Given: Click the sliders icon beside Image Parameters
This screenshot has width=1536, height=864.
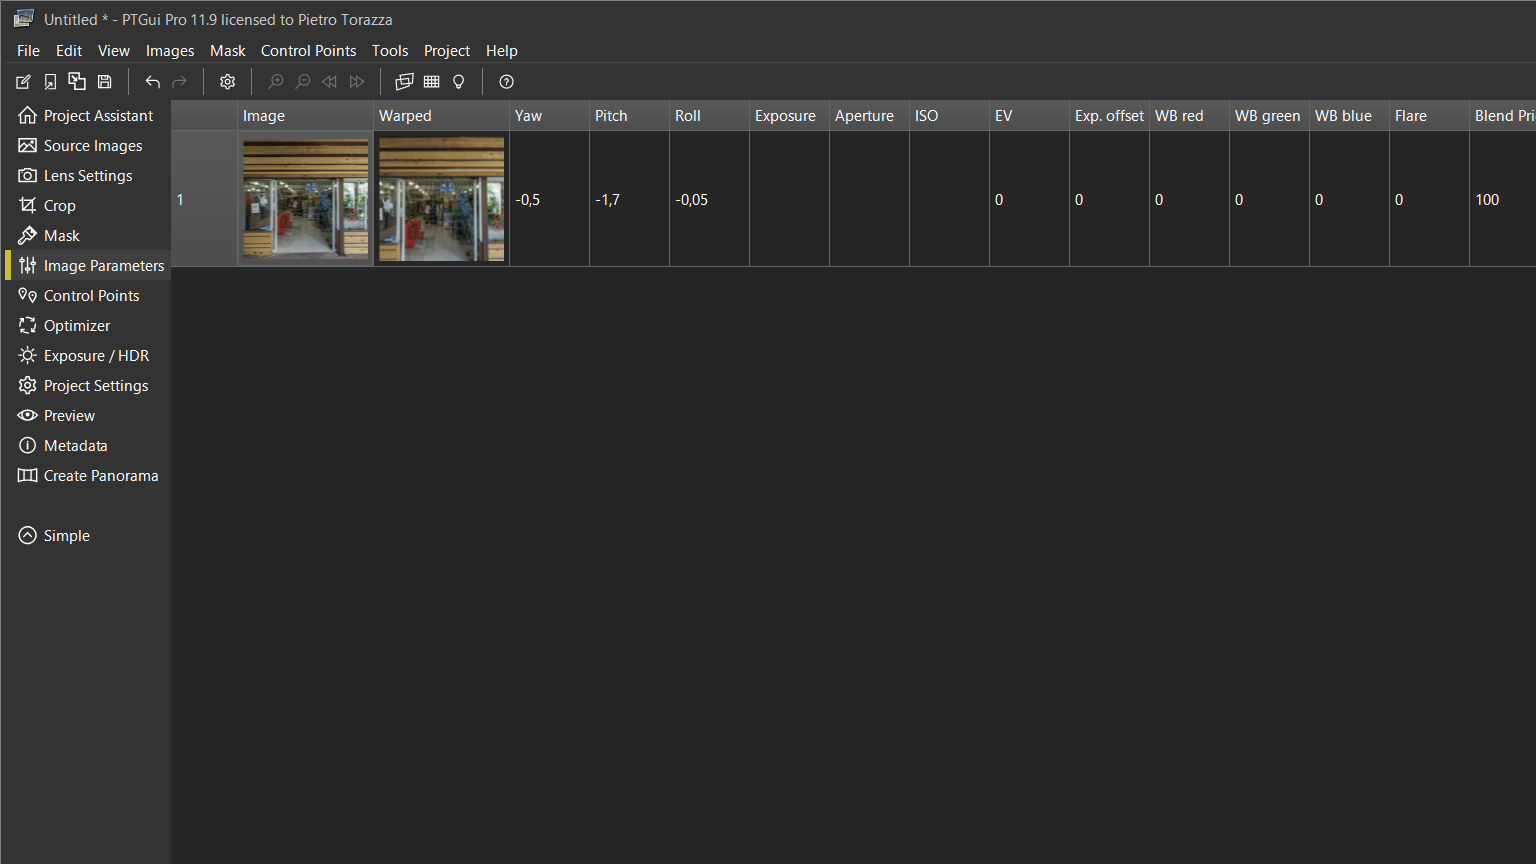Looking at the screenshot, I should pos(27,265).
